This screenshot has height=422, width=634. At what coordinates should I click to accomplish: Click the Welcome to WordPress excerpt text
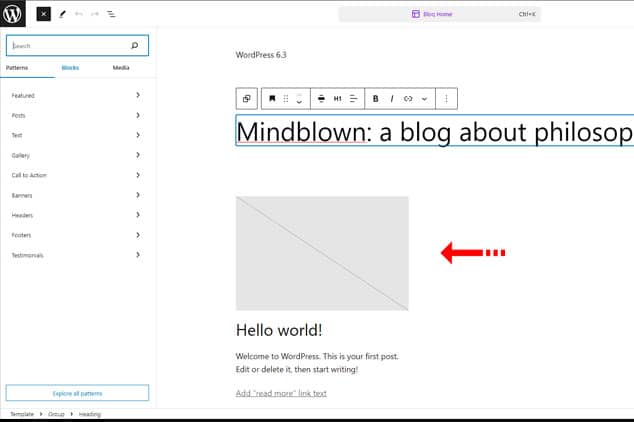point(317,363)
